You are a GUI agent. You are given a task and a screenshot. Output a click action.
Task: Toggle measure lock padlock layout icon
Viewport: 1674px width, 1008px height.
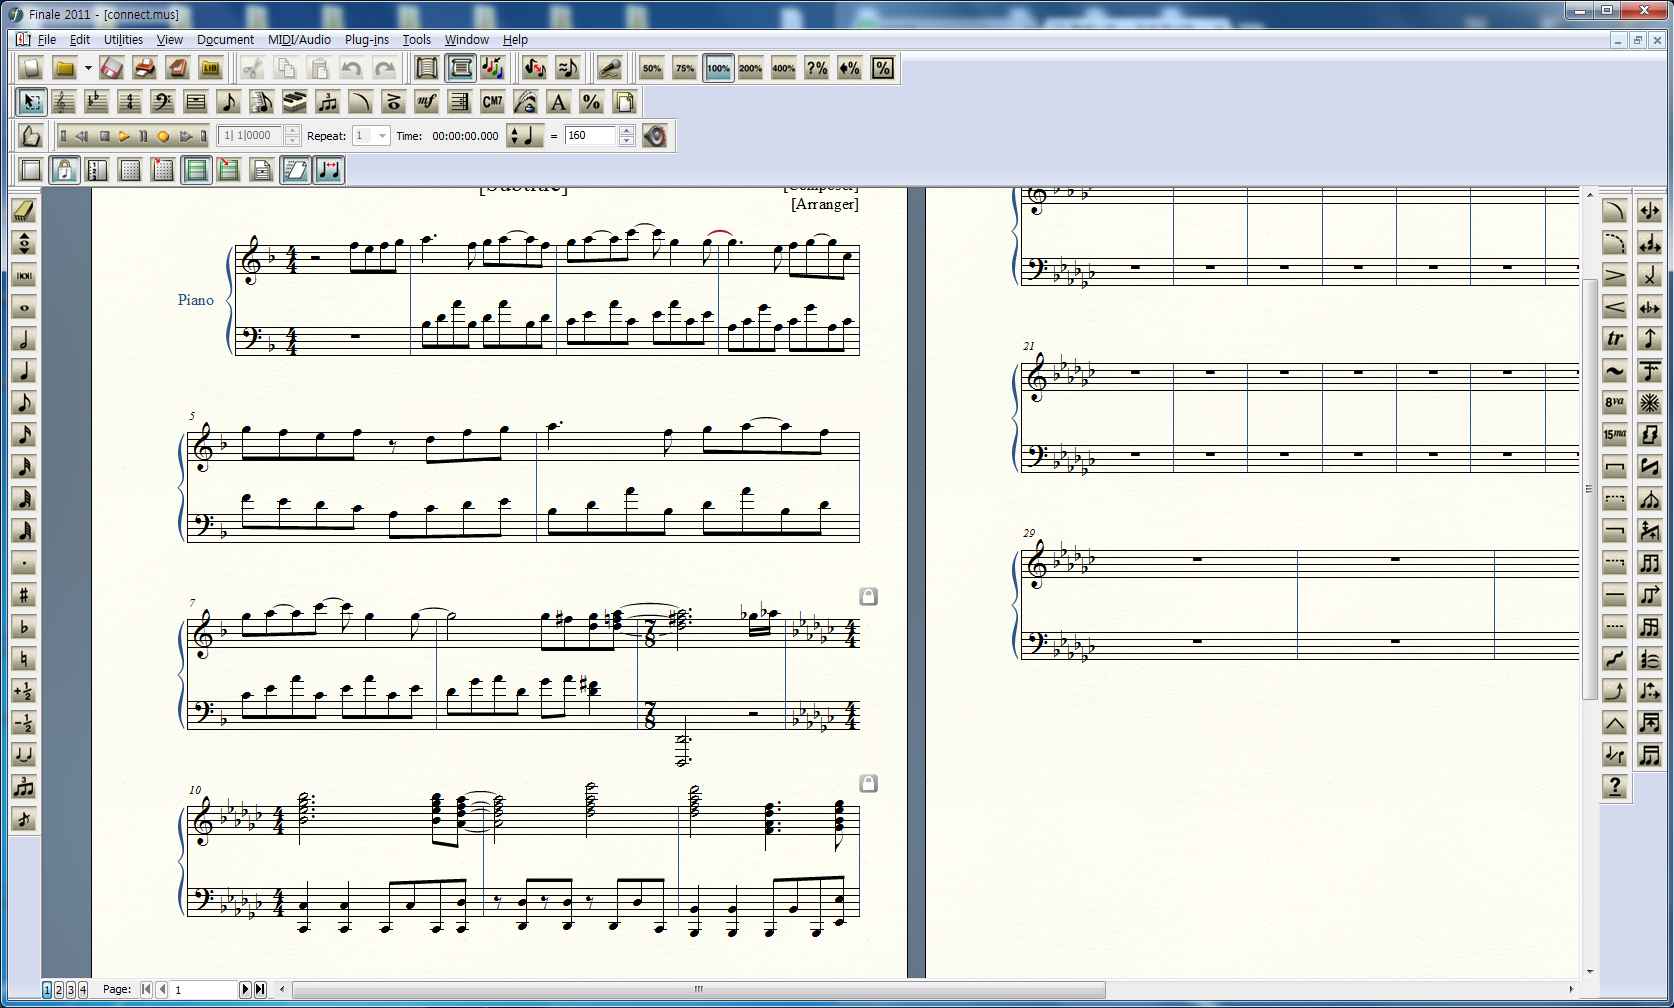[64, 170]
